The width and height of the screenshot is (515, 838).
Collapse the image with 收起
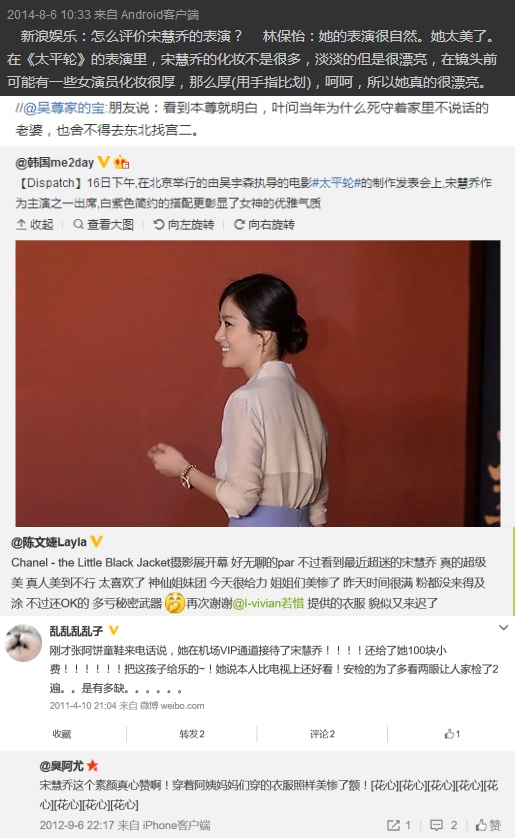click(x=35, y=224)
